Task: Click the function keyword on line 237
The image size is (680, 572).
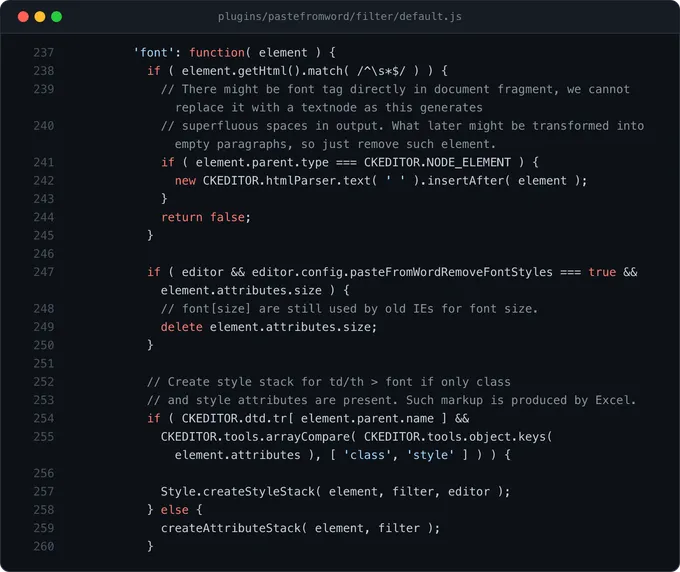Action: click(217, 53)
